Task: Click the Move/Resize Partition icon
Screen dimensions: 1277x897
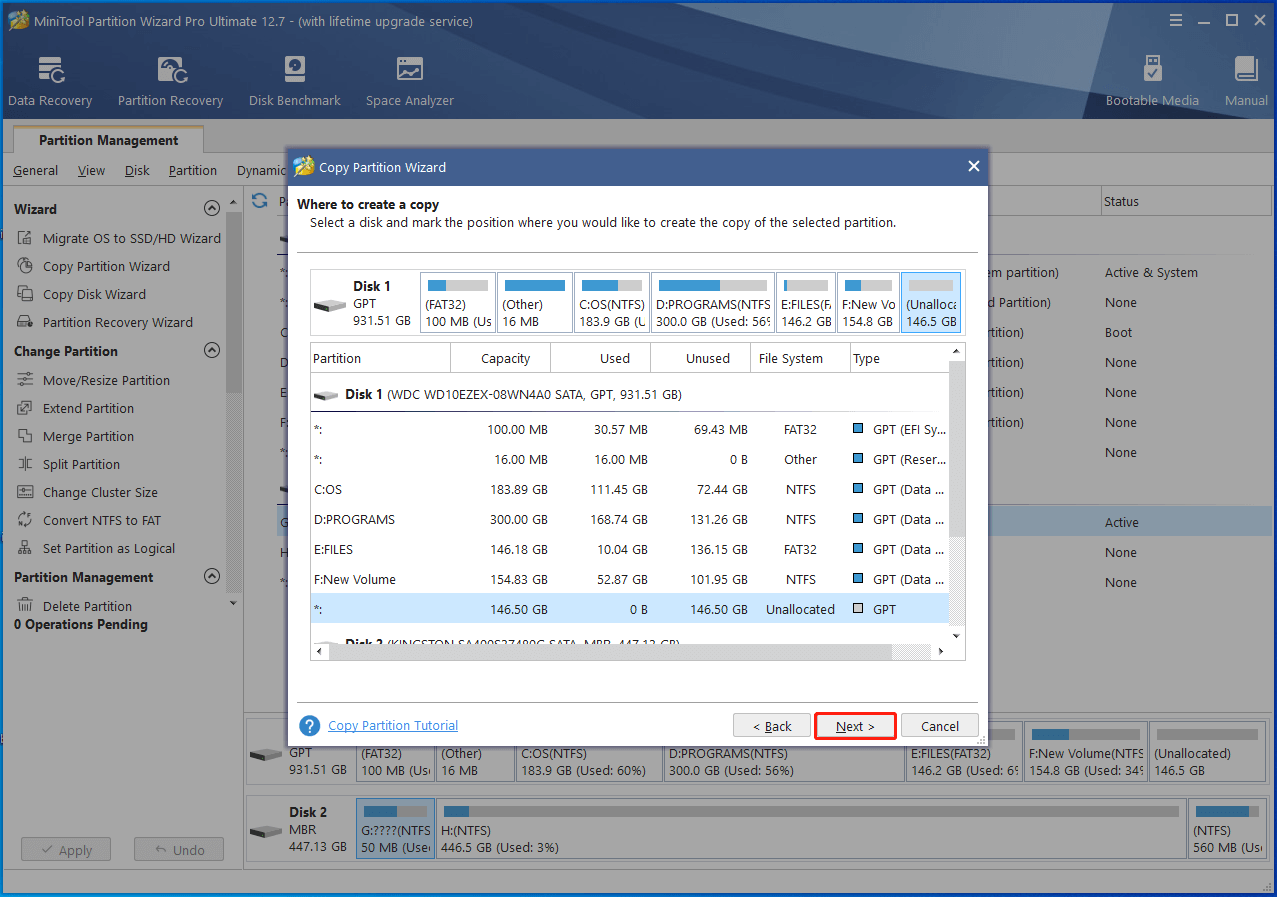Action: 25,380
